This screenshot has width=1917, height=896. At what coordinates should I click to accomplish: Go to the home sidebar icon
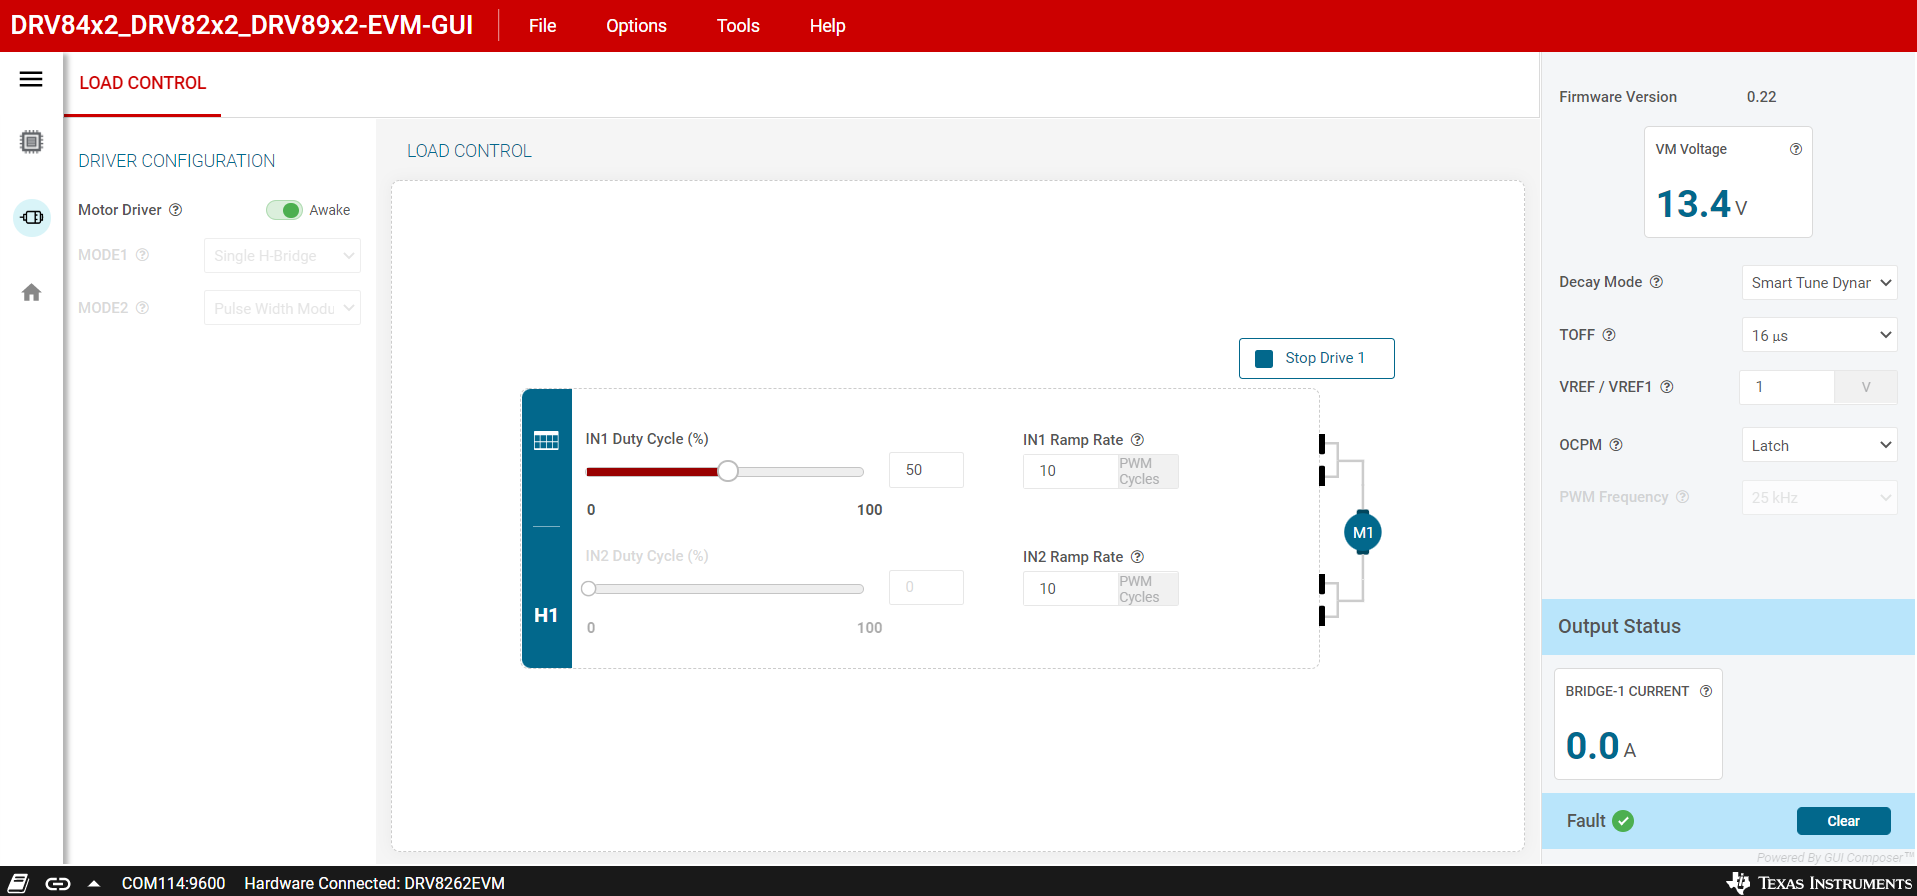(31, 293)
